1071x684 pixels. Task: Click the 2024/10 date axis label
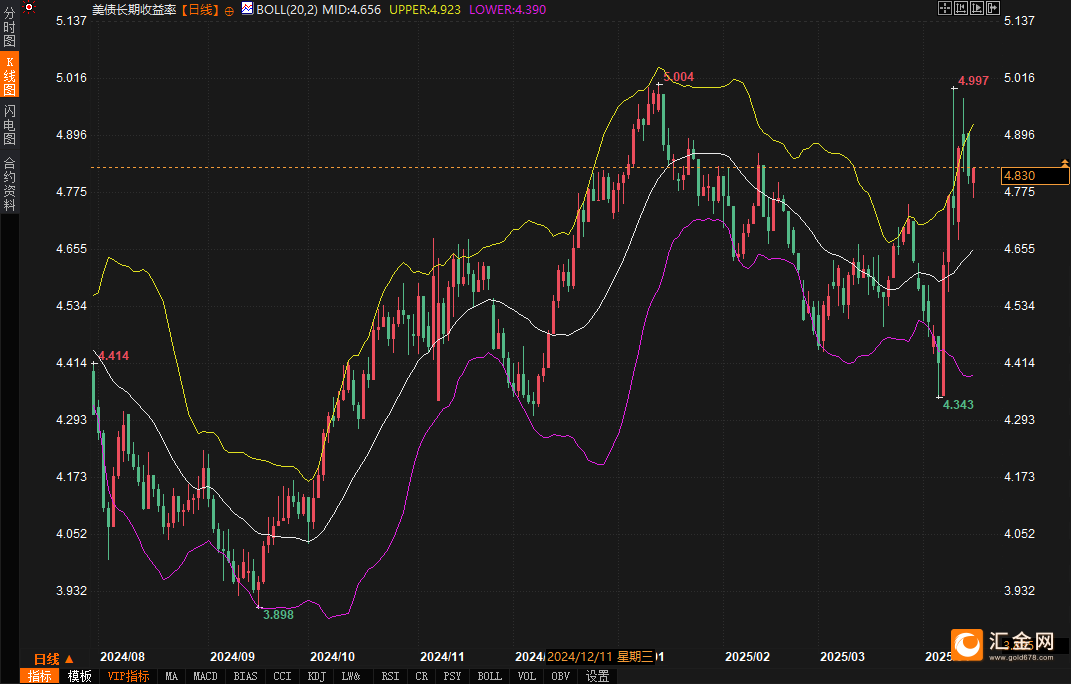(x=333, y=657)
